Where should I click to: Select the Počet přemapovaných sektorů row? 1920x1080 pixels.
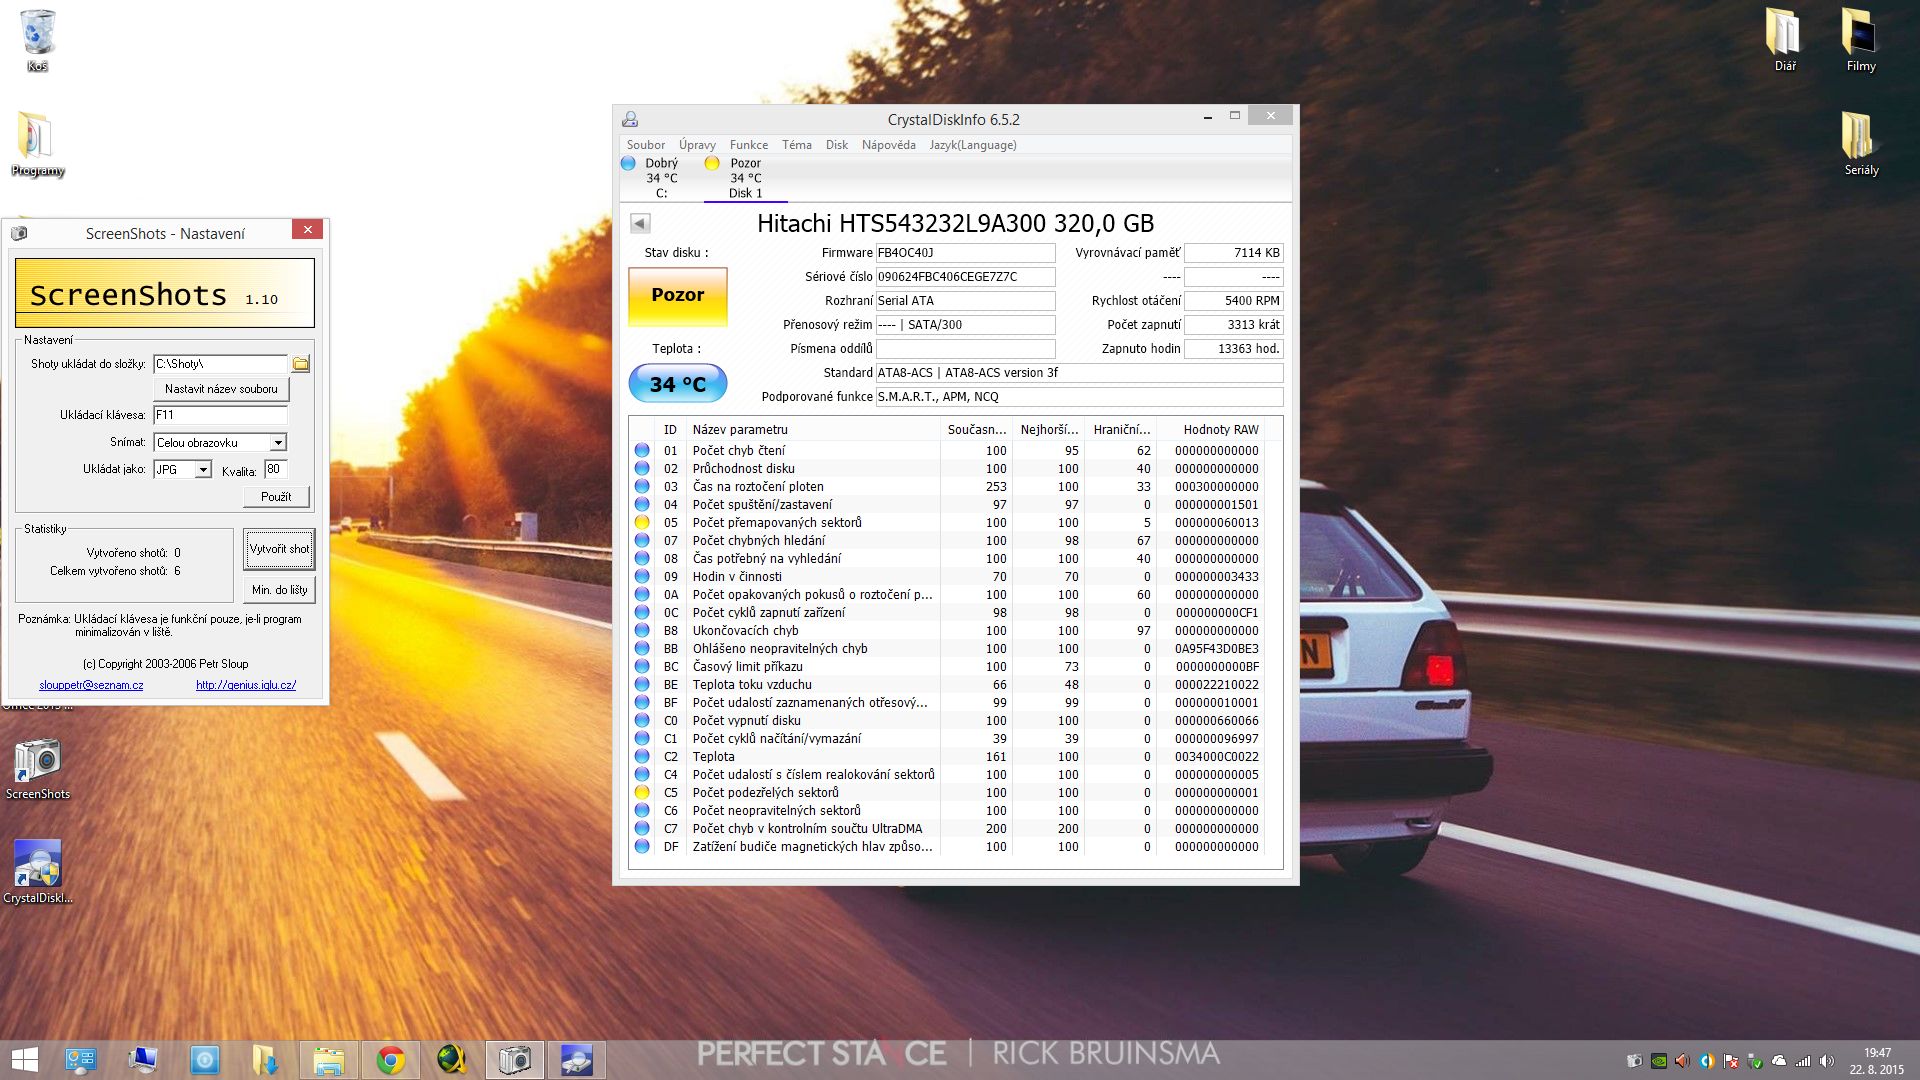(x=948, y=522)
